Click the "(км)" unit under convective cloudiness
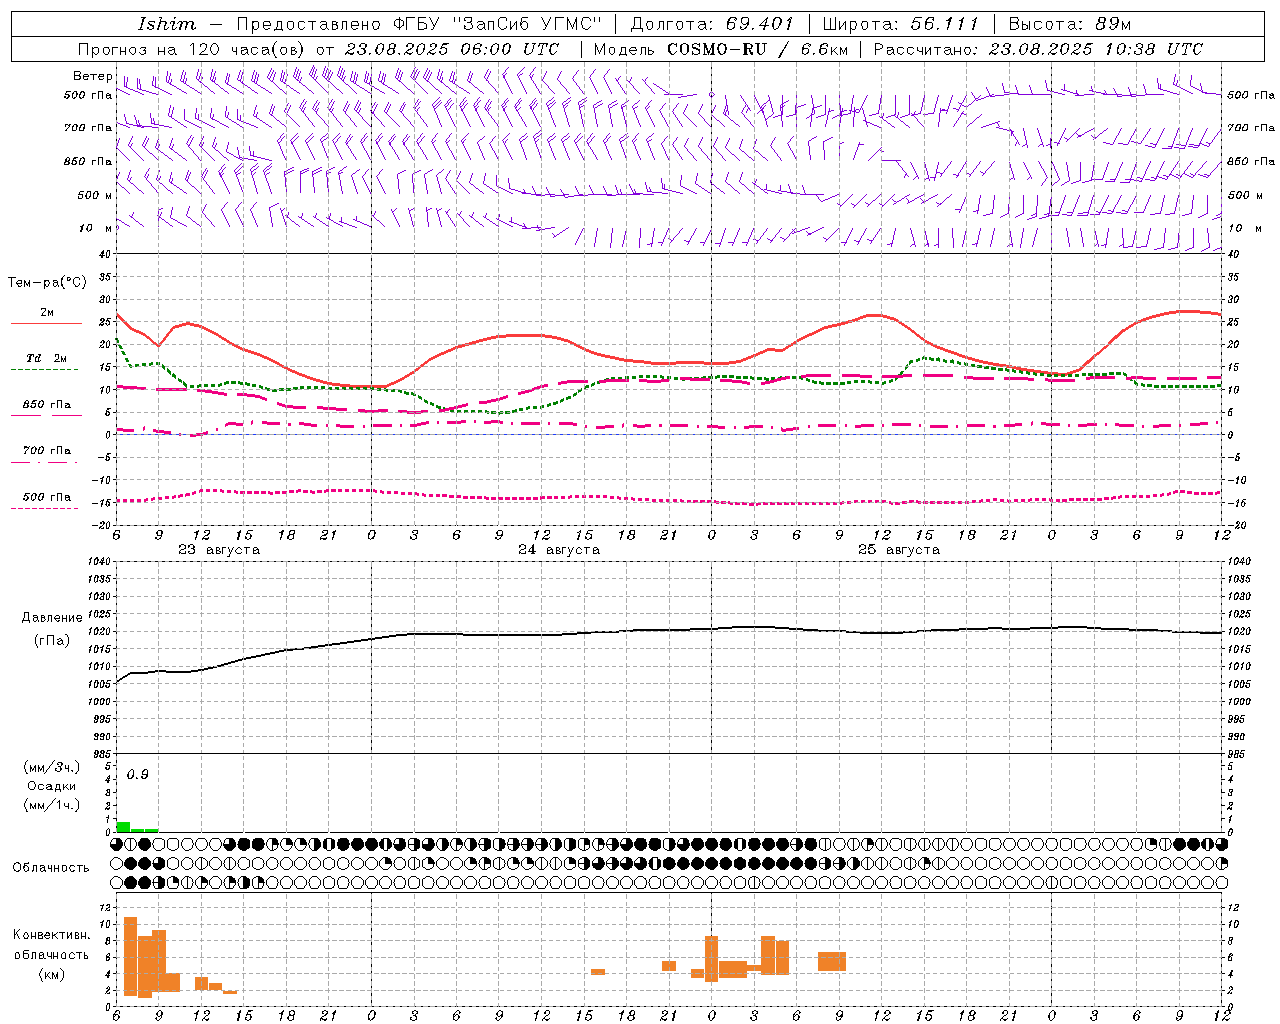1280x1024 pixels. (x=52, y=974)
